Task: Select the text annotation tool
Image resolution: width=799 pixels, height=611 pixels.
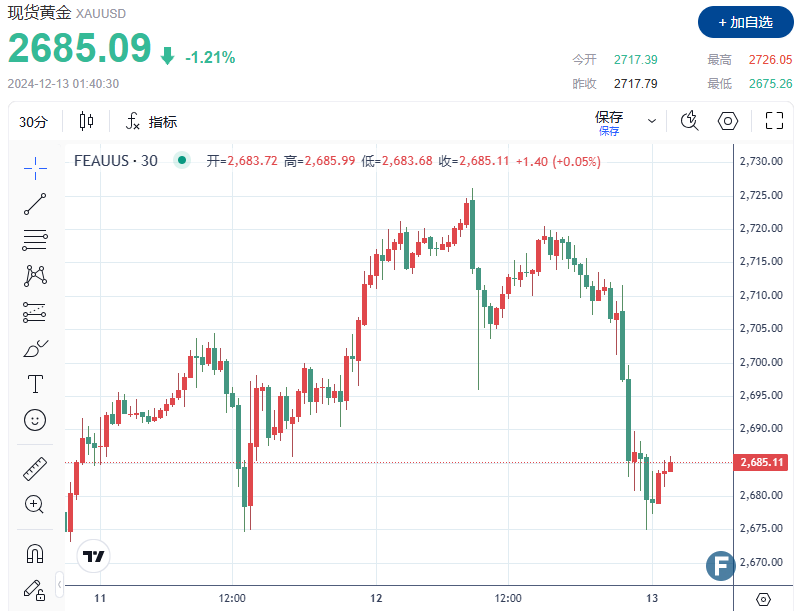Action: pyautogui.click(x=35, y=384)
